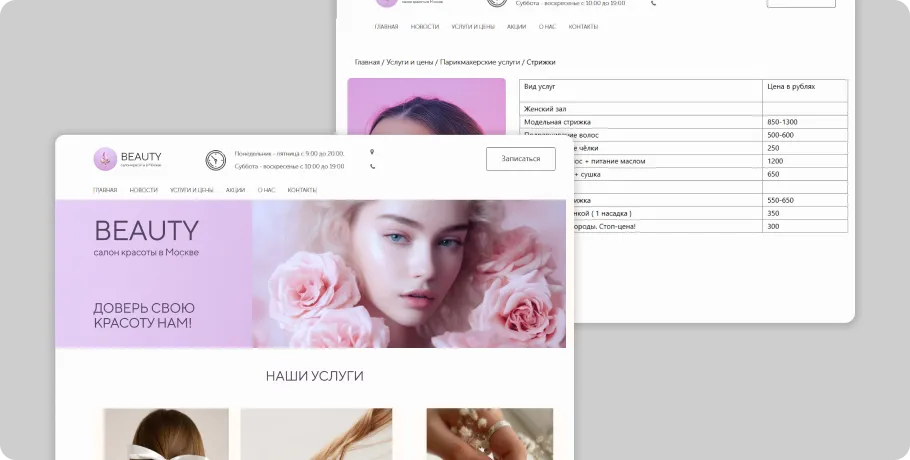Go to Контакты in the homepage navigation
The width and height of the screenshot is (910, 460).
[302, 190]
